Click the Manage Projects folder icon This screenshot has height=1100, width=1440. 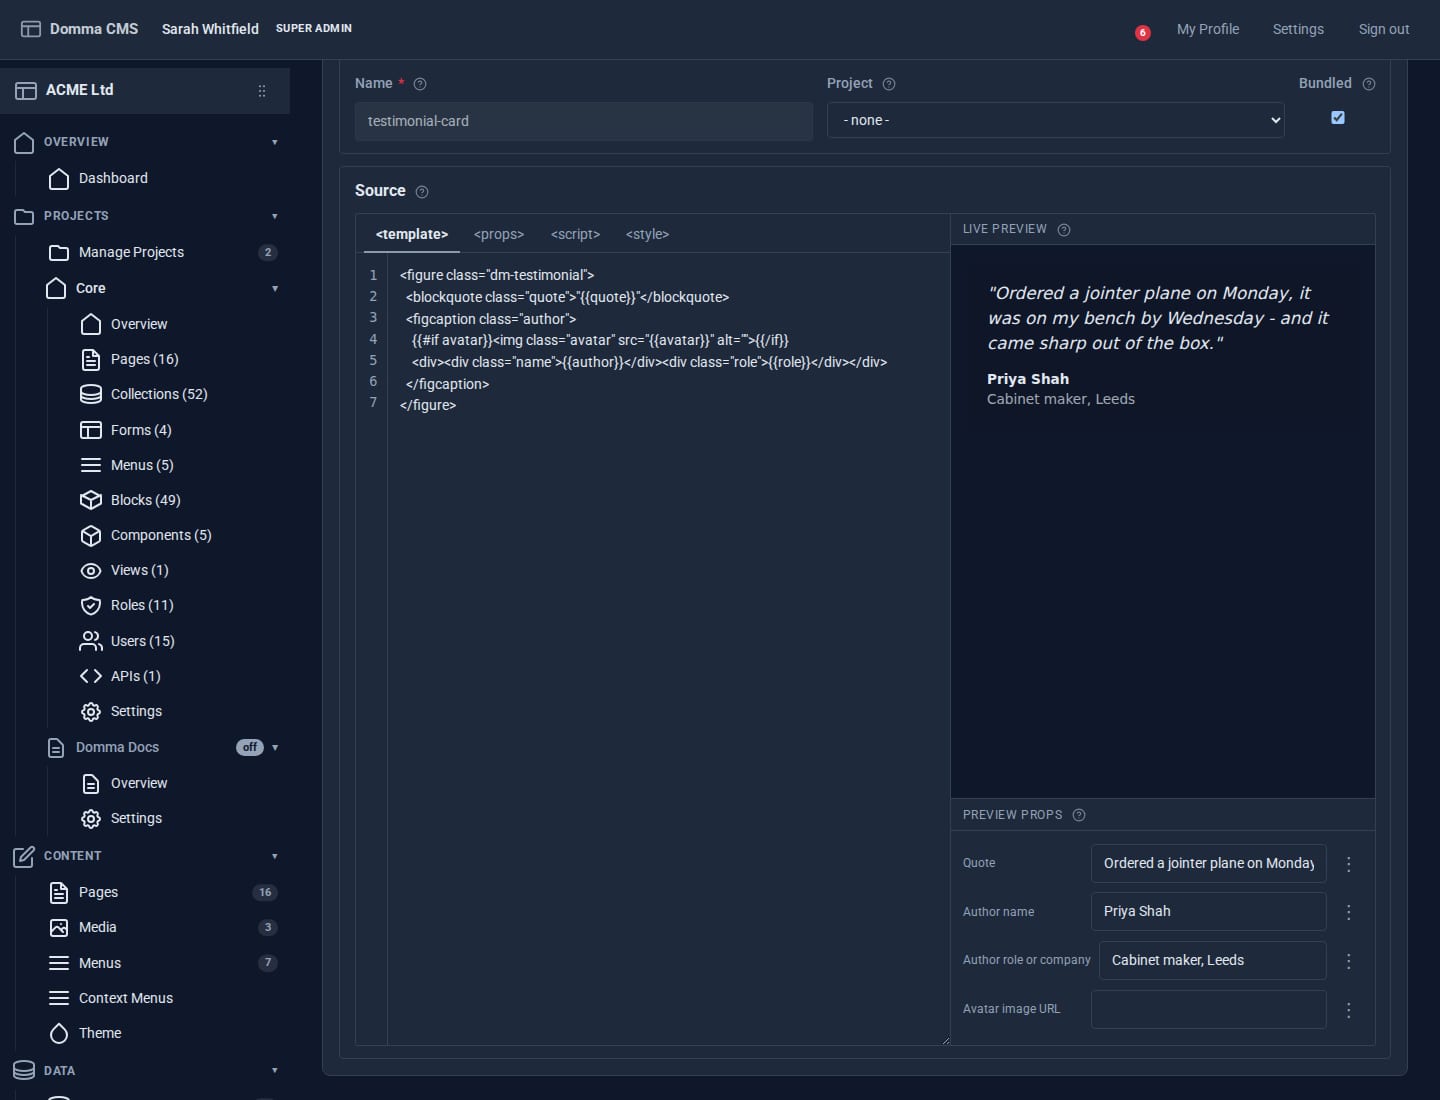(x=59, y=253)
